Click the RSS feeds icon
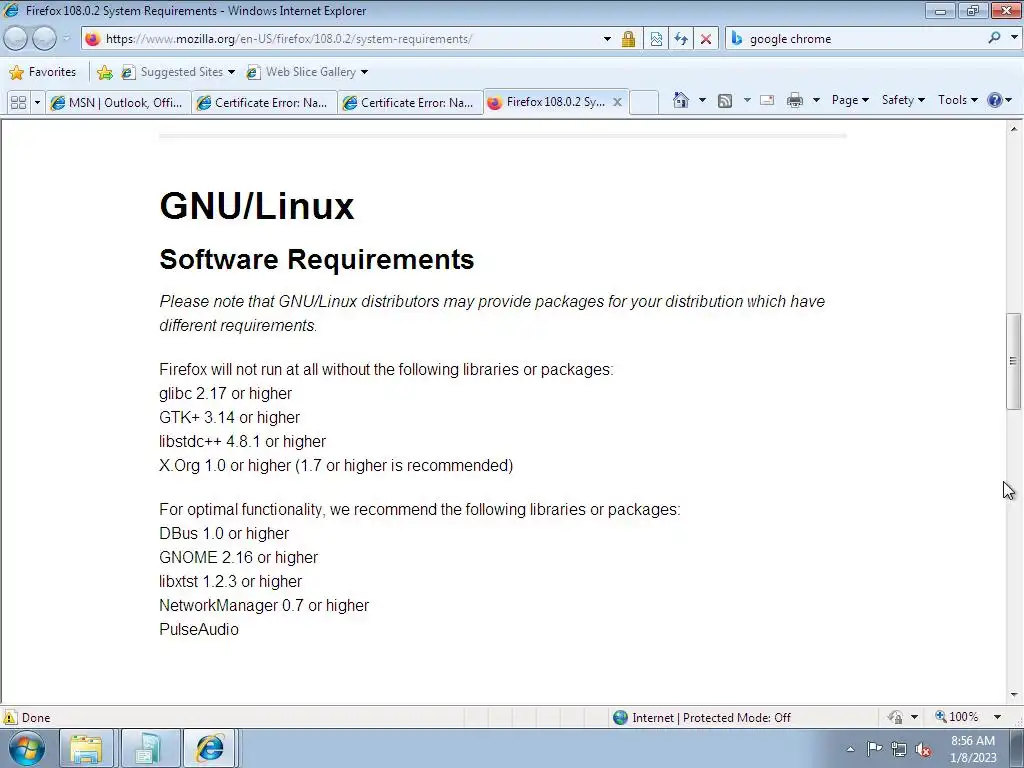1024x768 pixels. coord(724,101)
